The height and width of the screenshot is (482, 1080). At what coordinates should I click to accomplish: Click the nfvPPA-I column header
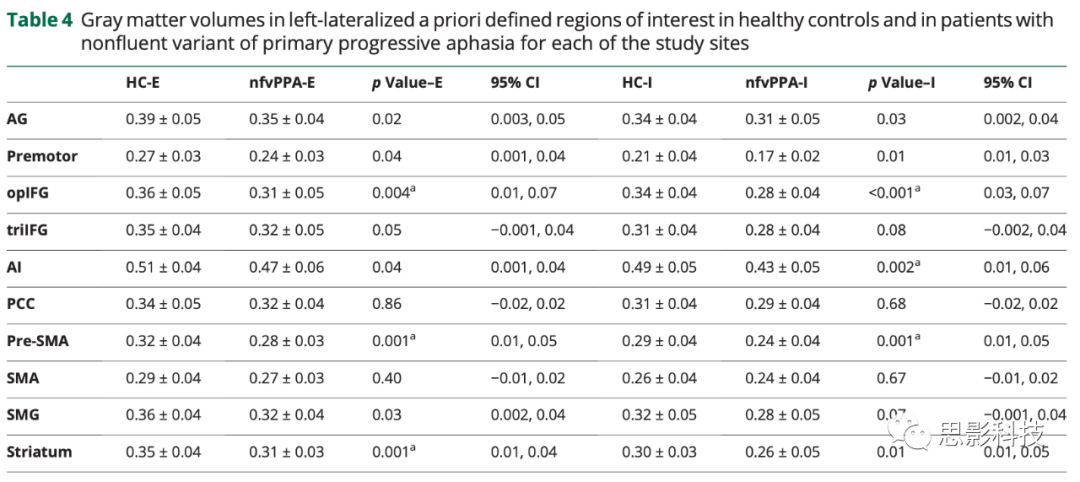click(776, 83)
